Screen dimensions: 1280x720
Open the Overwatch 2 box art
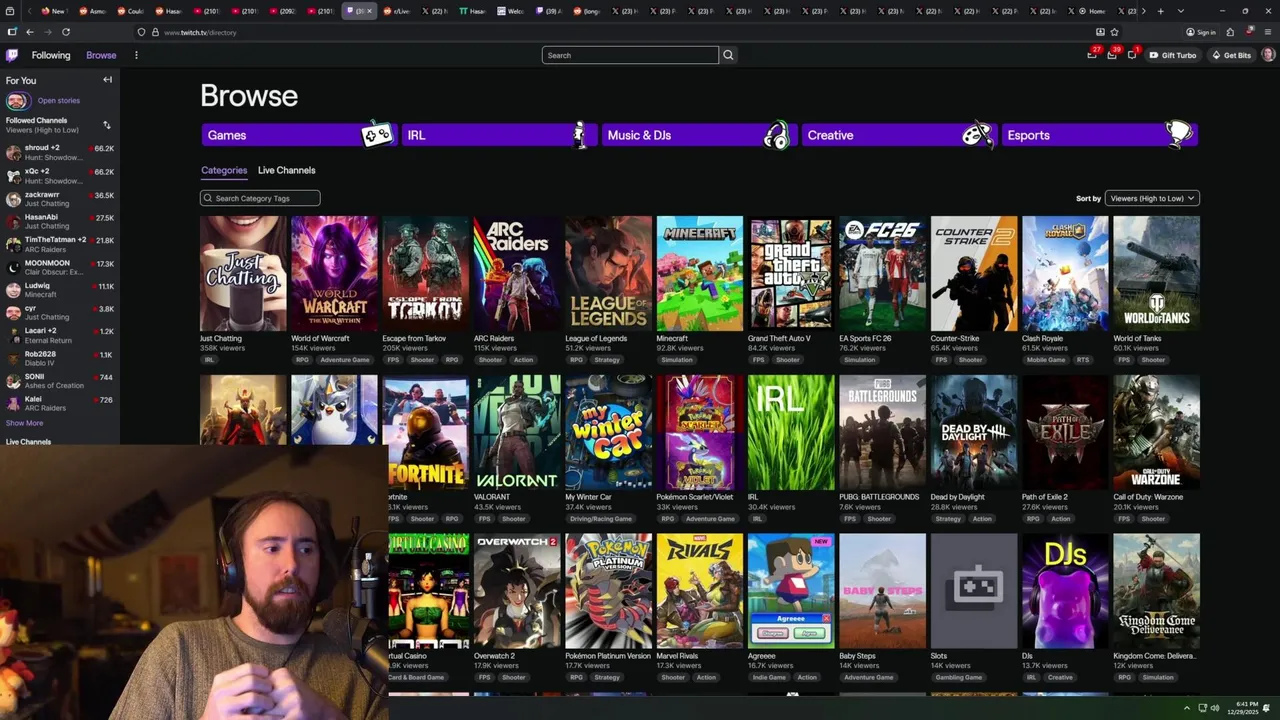(x=517, y=591)
